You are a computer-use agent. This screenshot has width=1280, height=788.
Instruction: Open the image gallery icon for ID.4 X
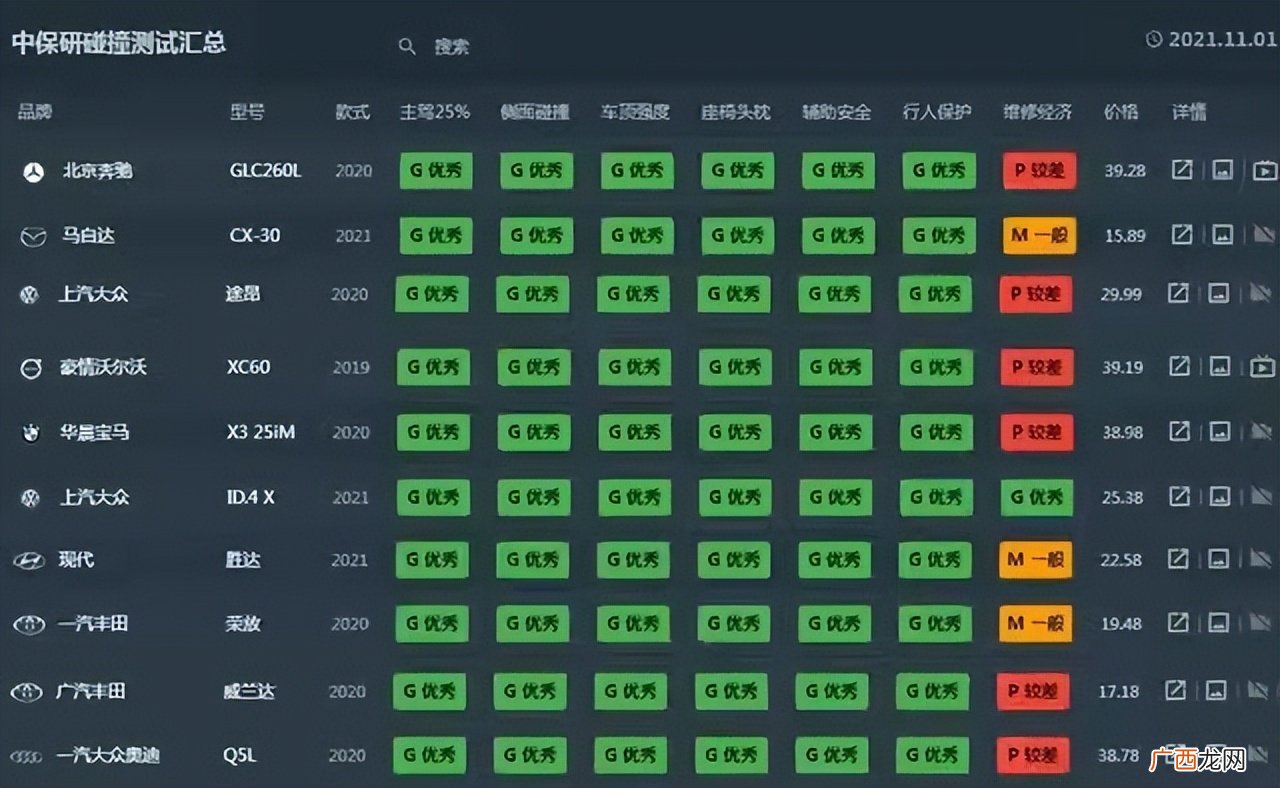(x=1220, y=496)
